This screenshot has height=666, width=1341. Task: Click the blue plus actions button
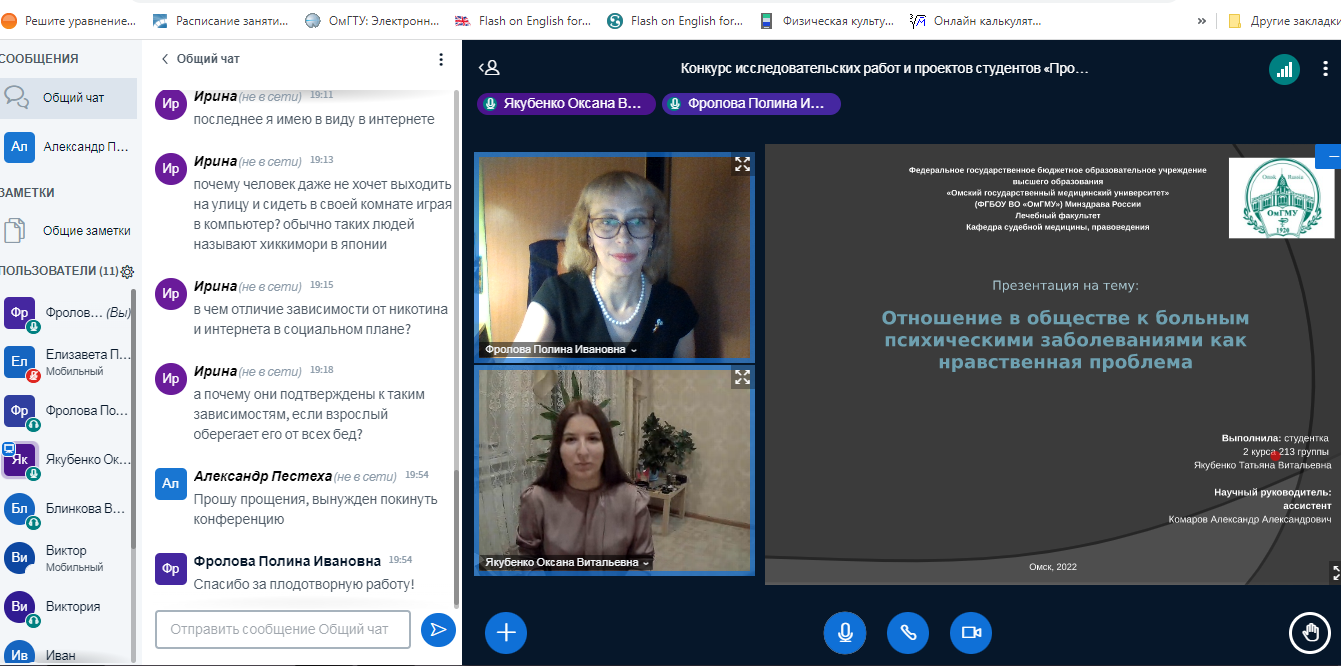pos(506,632)
